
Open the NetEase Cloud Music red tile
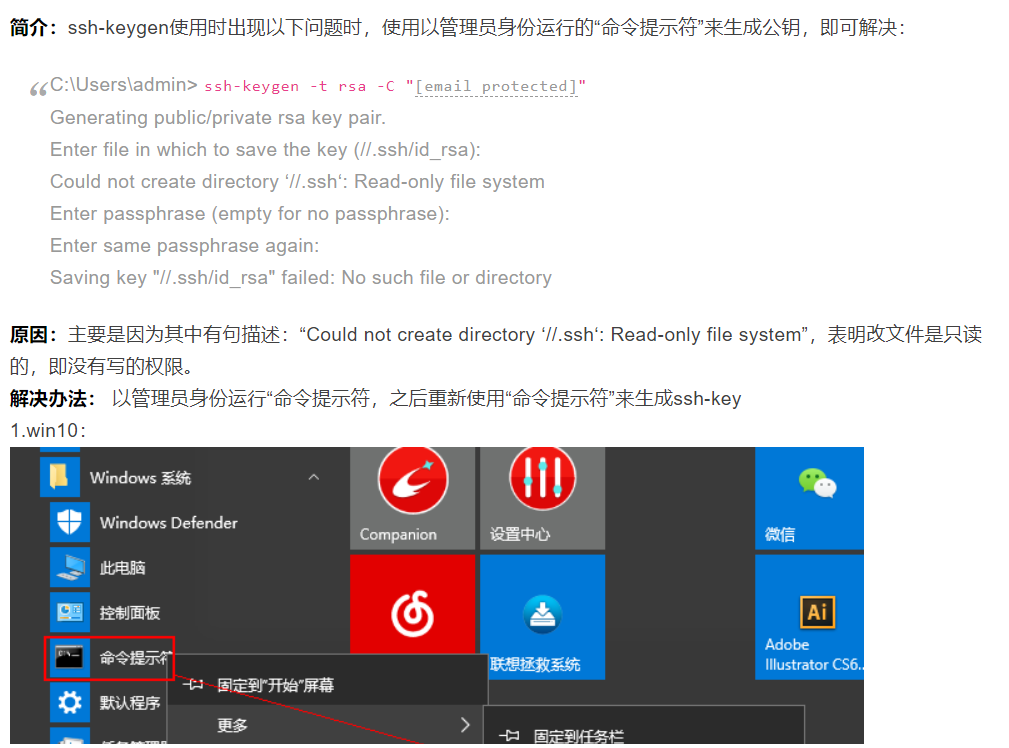coord(412,605)
